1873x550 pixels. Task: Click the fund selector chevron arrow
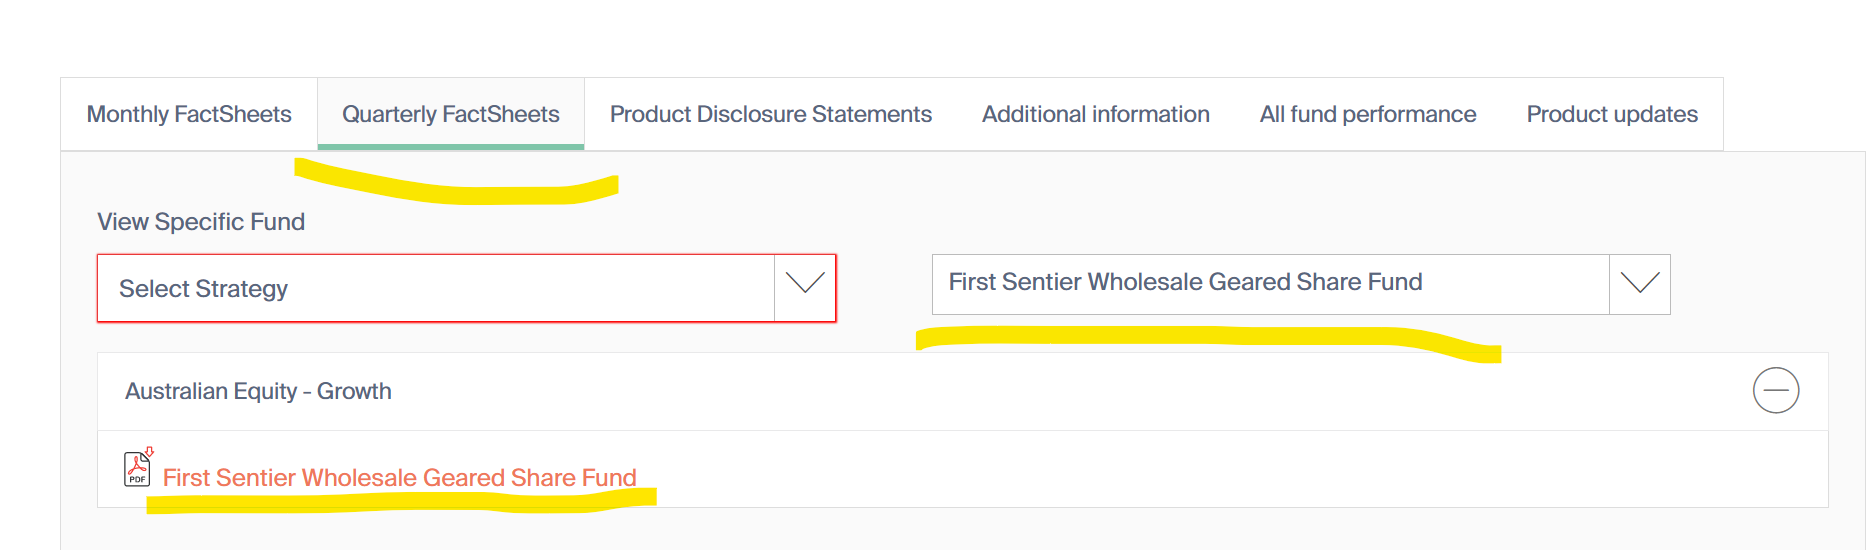point(1639,284)
